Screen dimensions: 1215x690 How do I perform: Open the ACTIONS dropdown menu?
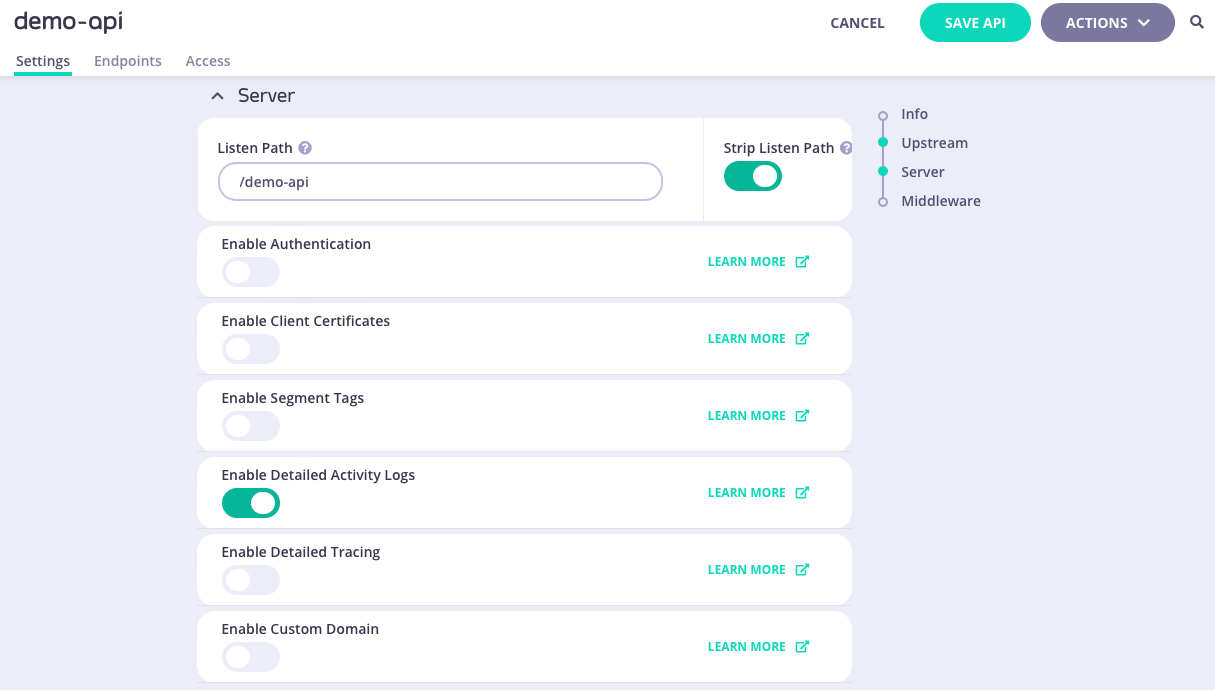(1107, 22)
